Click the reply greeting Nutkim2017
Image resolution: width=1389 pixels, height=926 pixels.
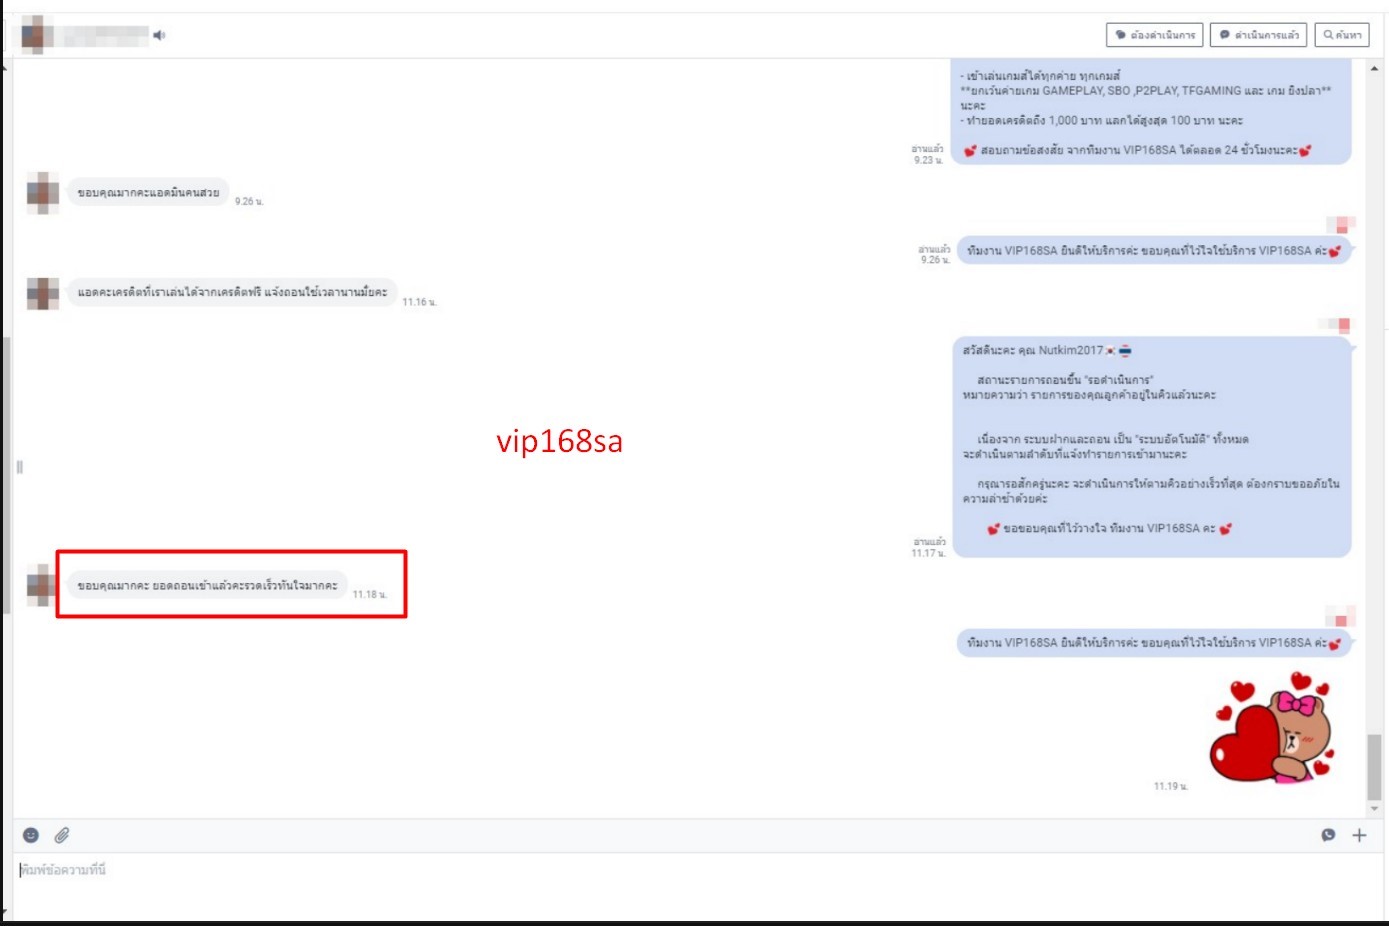click(1153, 447)
